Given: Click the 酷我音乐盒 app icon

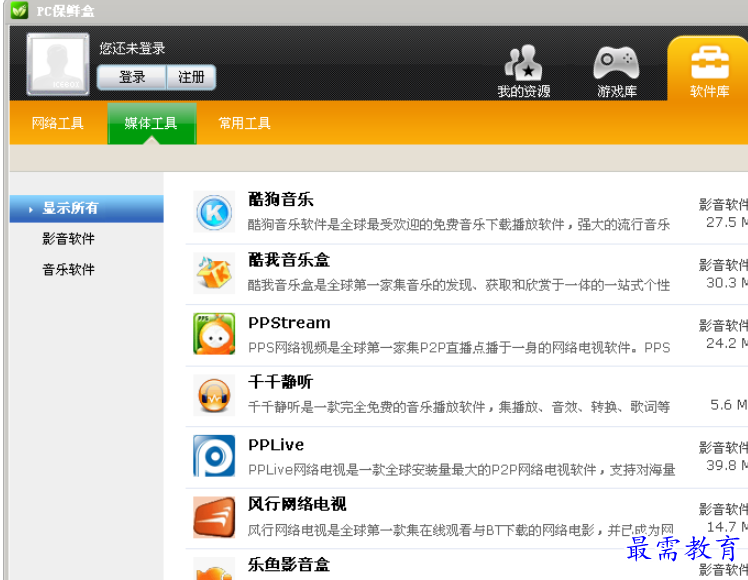Looking at the screenshot, I should (x=214, y=273).
